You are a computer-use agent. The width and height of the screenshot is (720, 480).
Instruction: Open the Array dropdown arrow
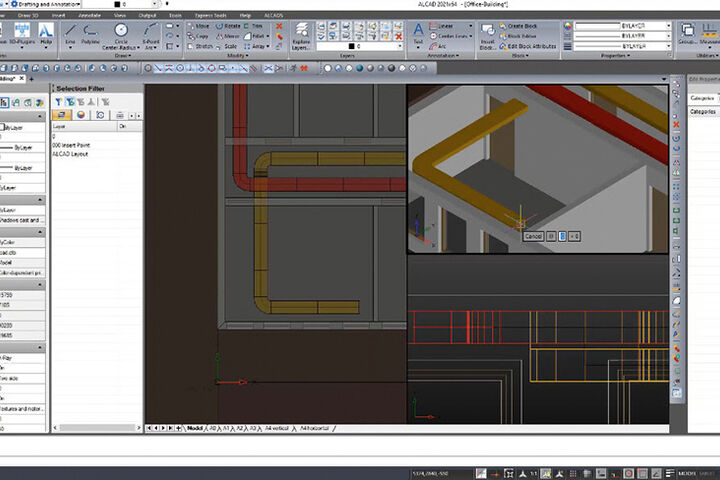coord(268,46)
